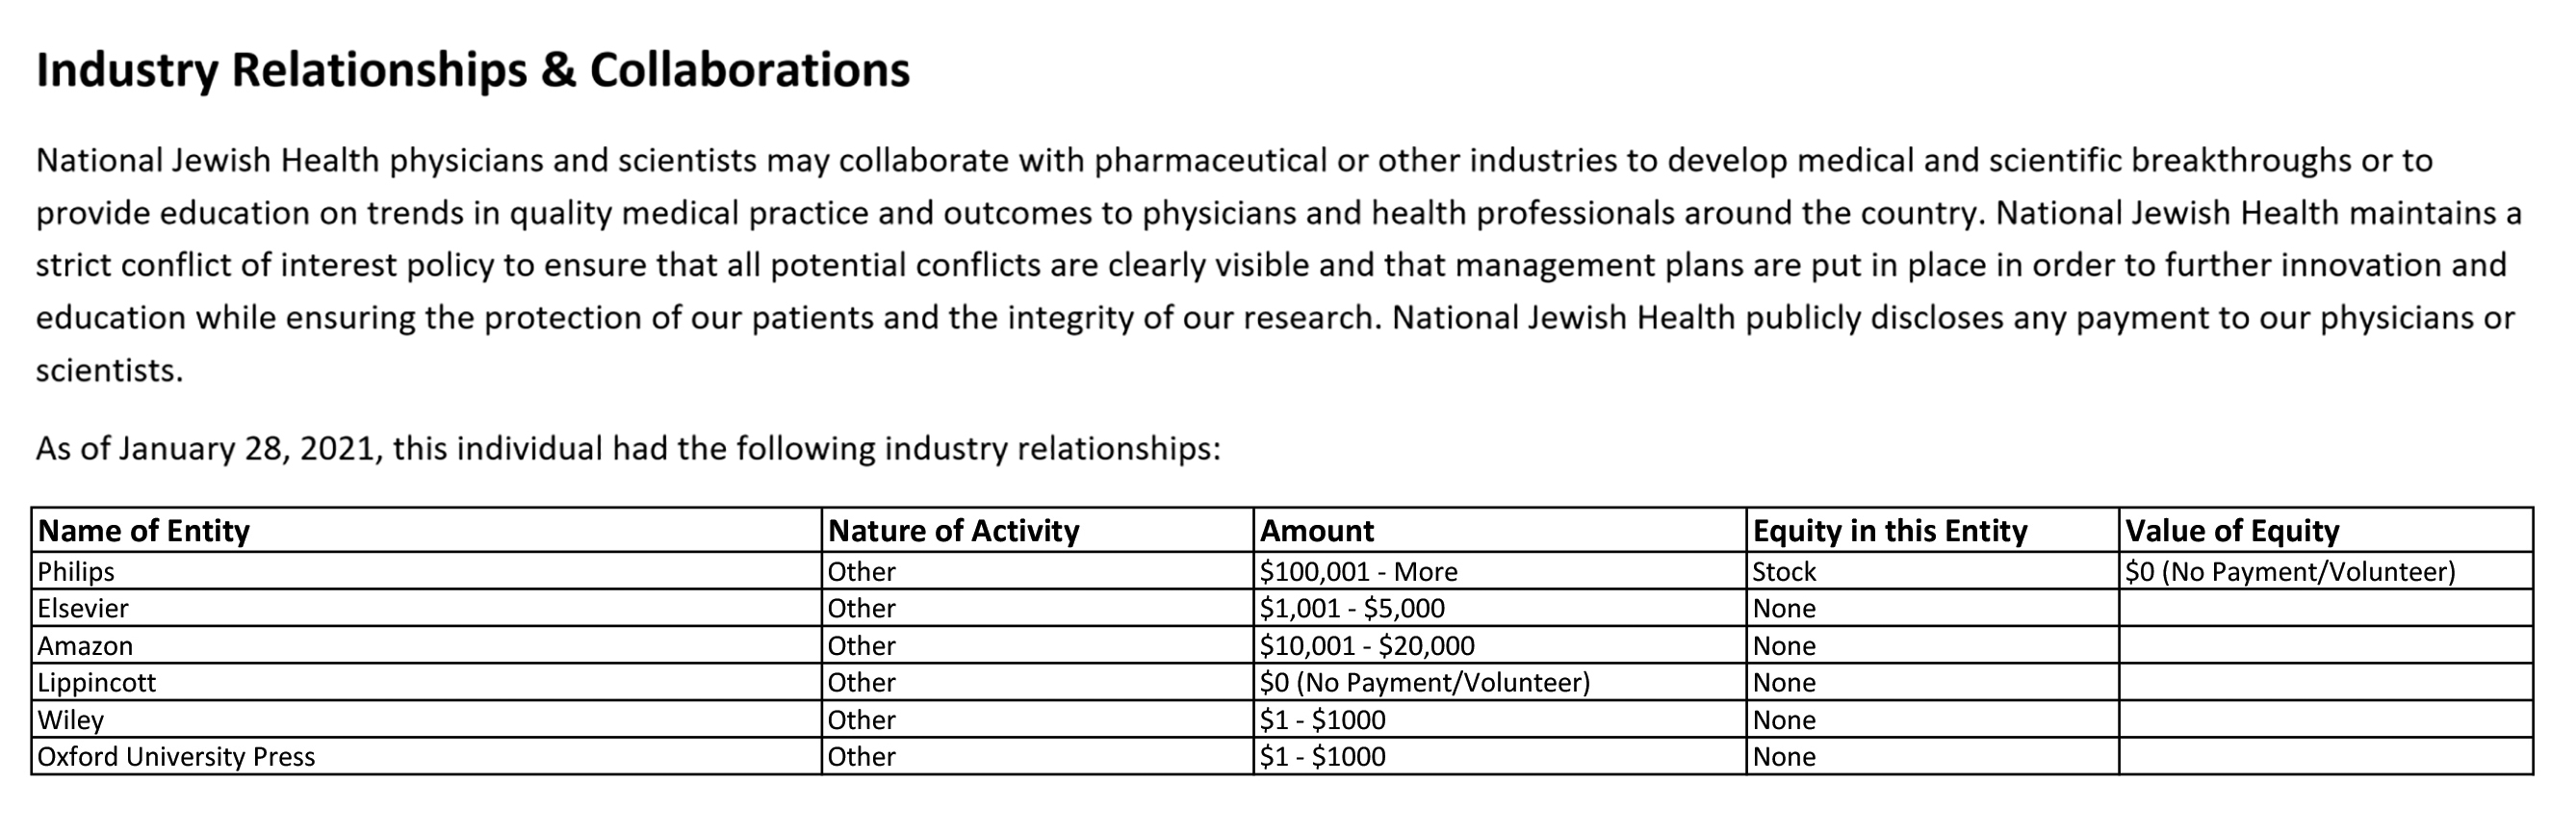Click the "As of January 28, 2021" sentence
The height and width of the screenshot is (836, 2576).
628,448
